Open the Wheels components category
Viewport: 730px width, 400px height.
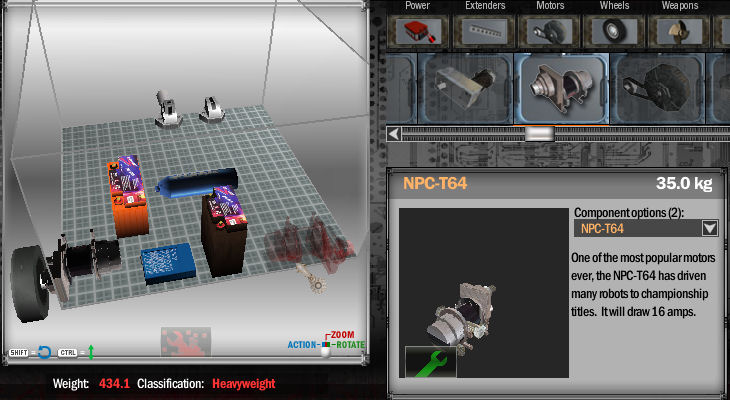(614, 31)
